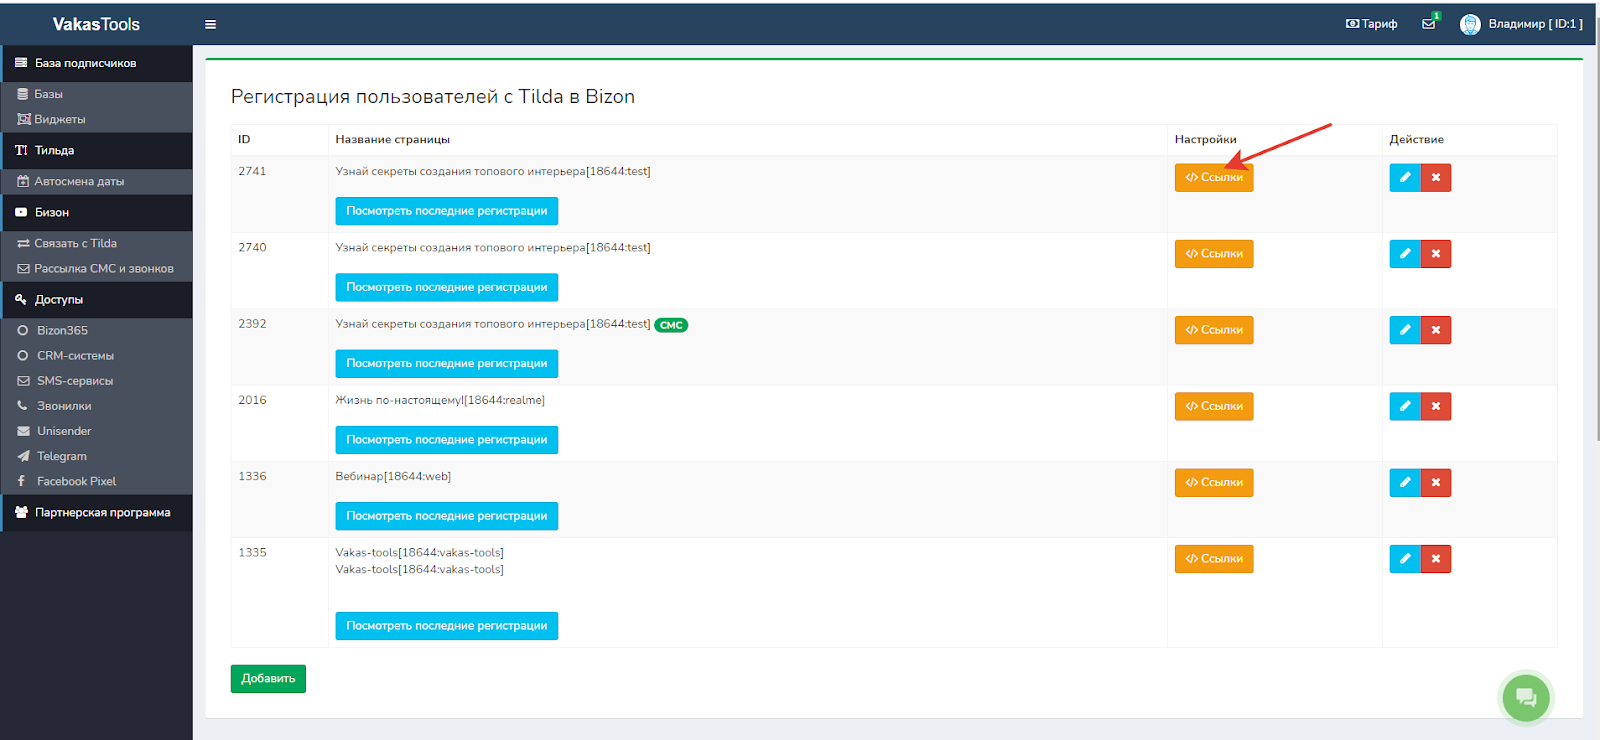Open Рассылка СМС и звонков menu item
Image resolution: width=1600 pixels, height=740 pixels.
[x=103, y=269]
